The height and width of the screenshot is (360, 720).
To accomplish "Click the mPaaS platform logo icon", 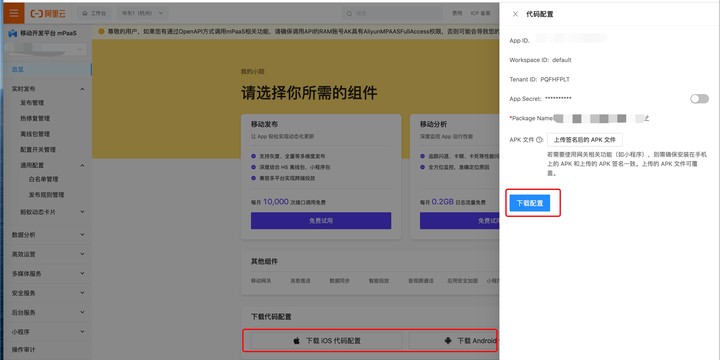I will [13, 33].
